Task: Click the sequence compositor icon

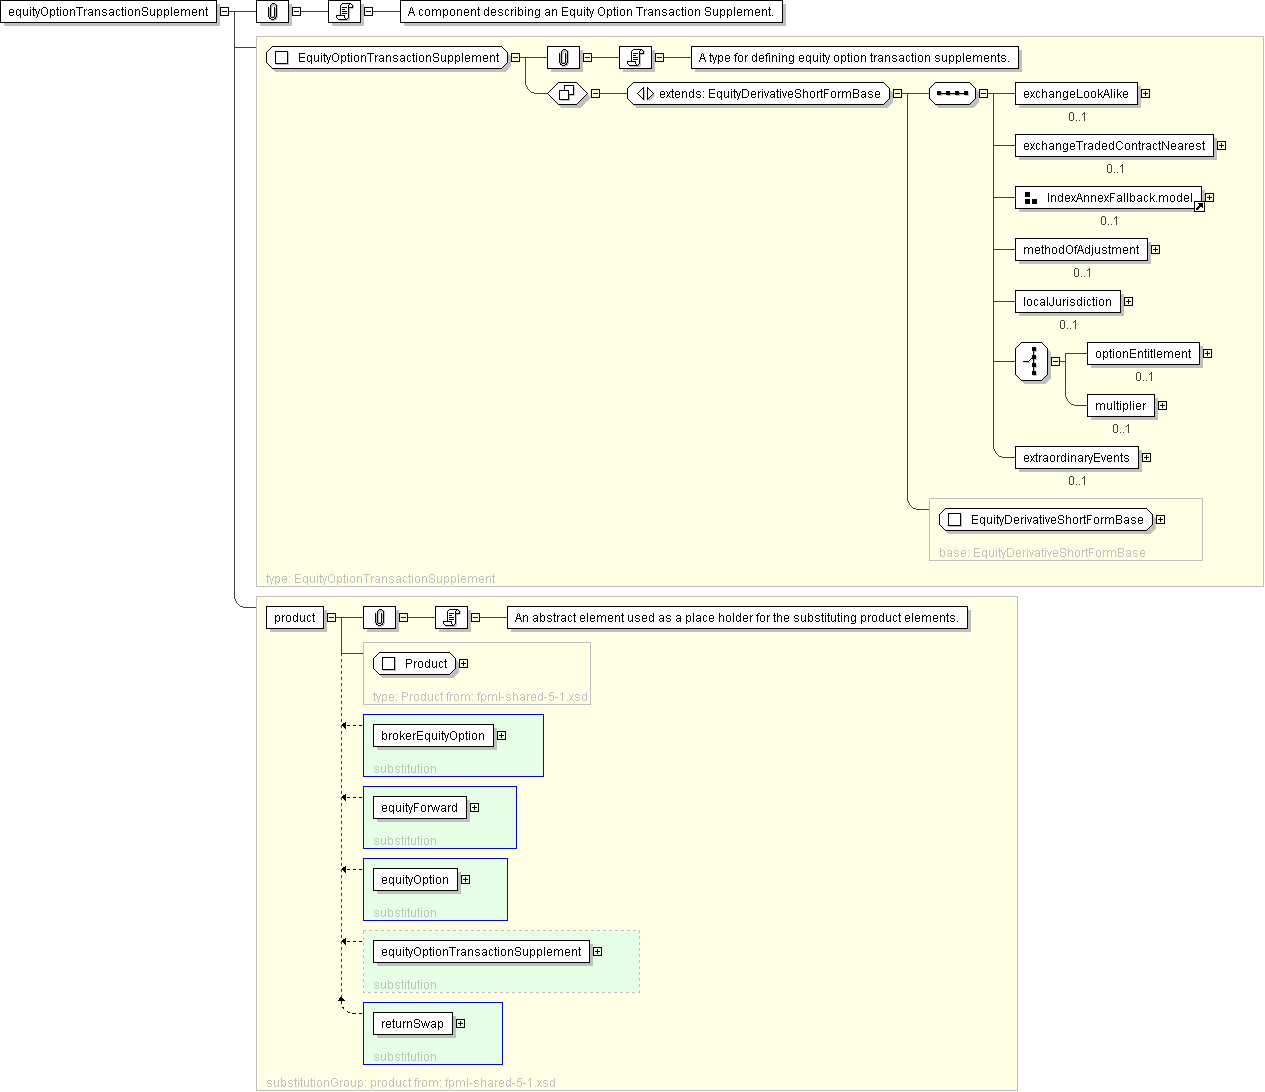Action: [x=952, y=94]
